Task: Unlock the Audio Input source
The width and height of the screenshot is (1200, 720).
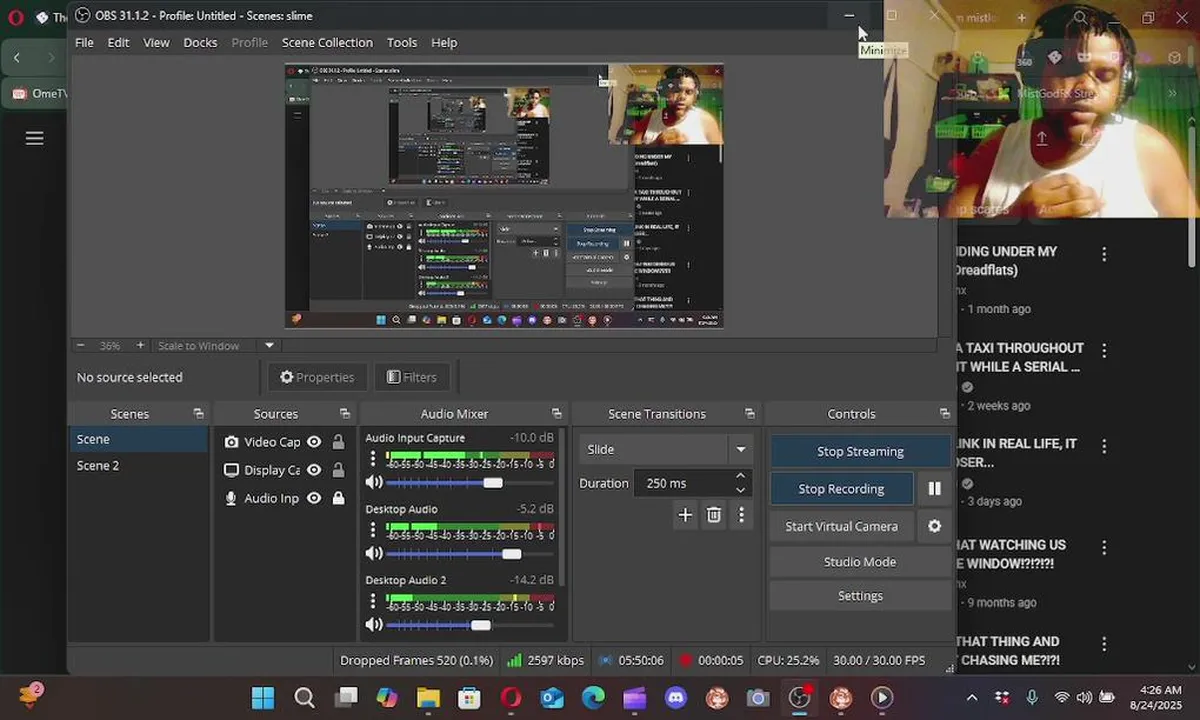Action: (x=338, y=498)
